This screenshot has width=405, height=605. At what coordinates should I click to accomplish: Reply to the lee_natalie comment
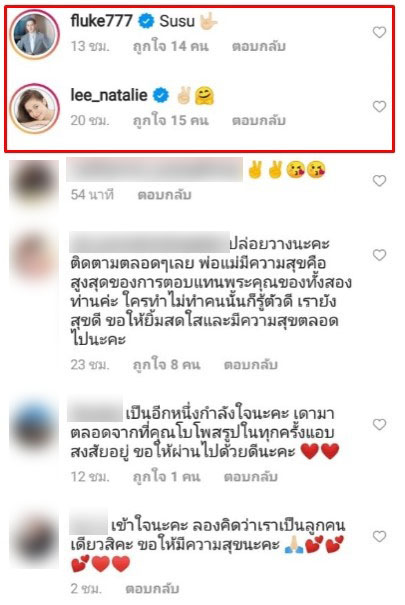(x=259, y=120)
